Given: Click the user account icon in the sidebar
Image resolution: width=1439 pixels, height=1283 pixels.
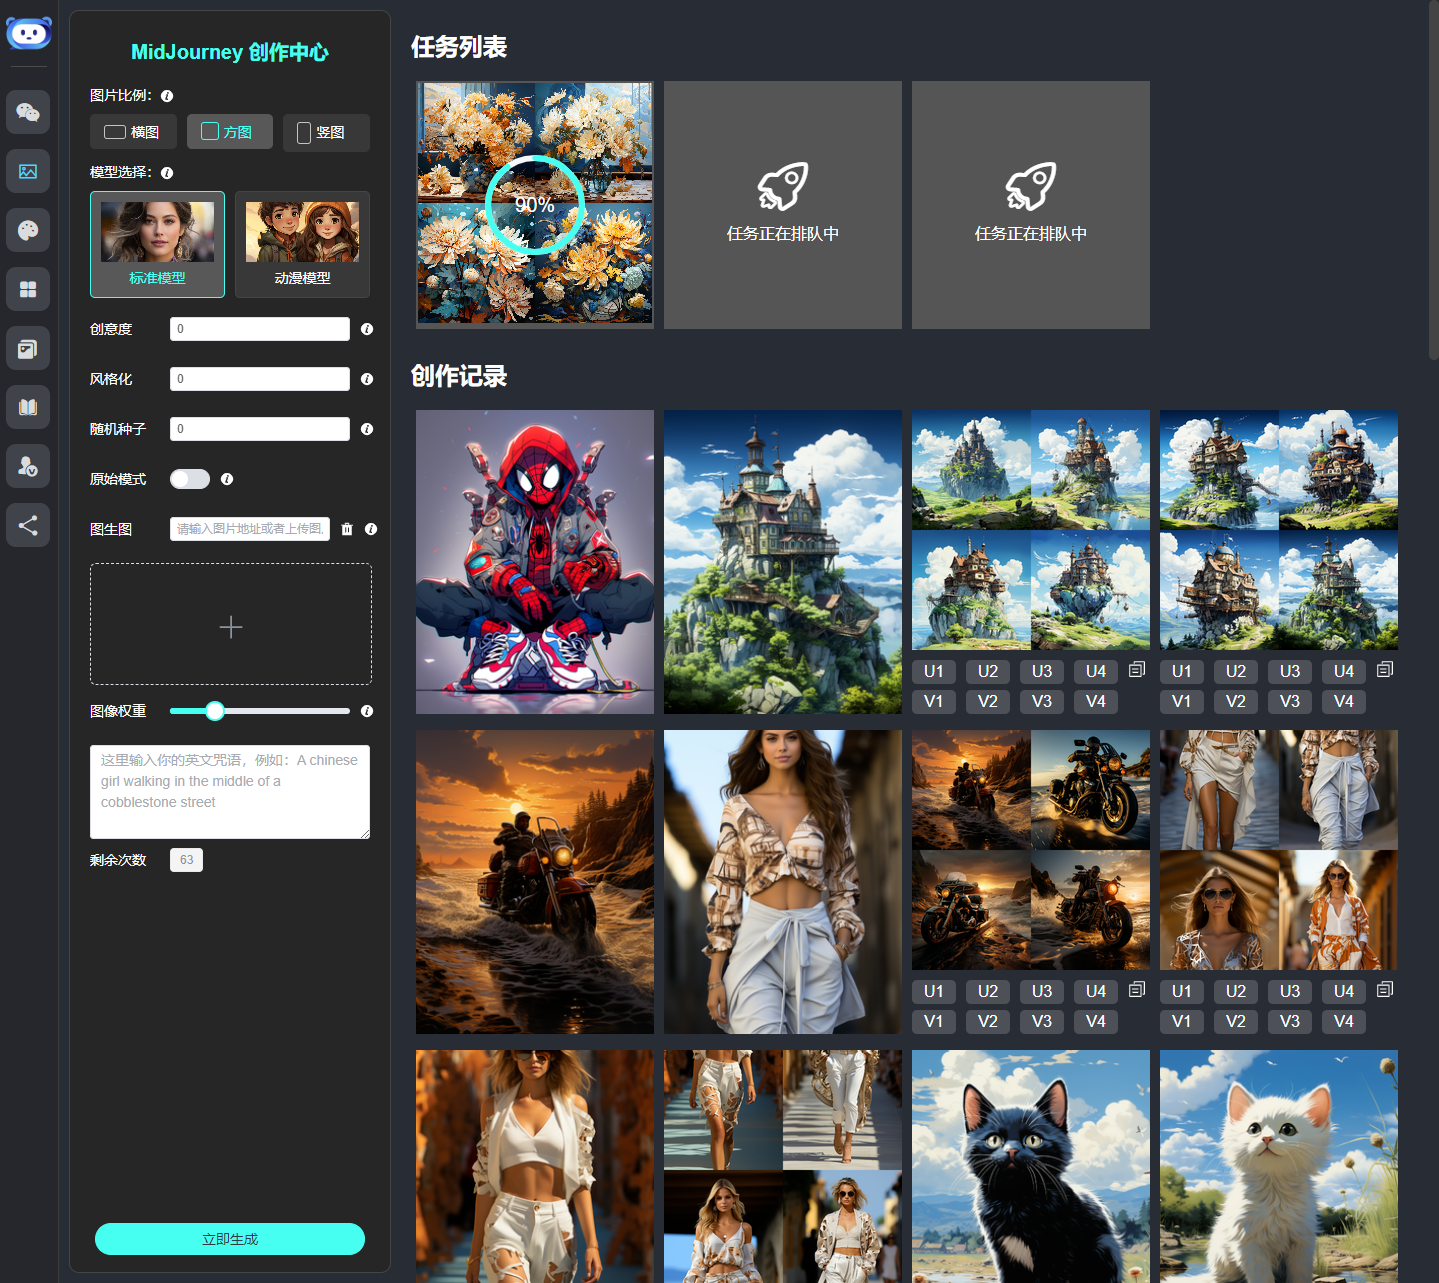Looking at the screenshot, I should [28, 466].
